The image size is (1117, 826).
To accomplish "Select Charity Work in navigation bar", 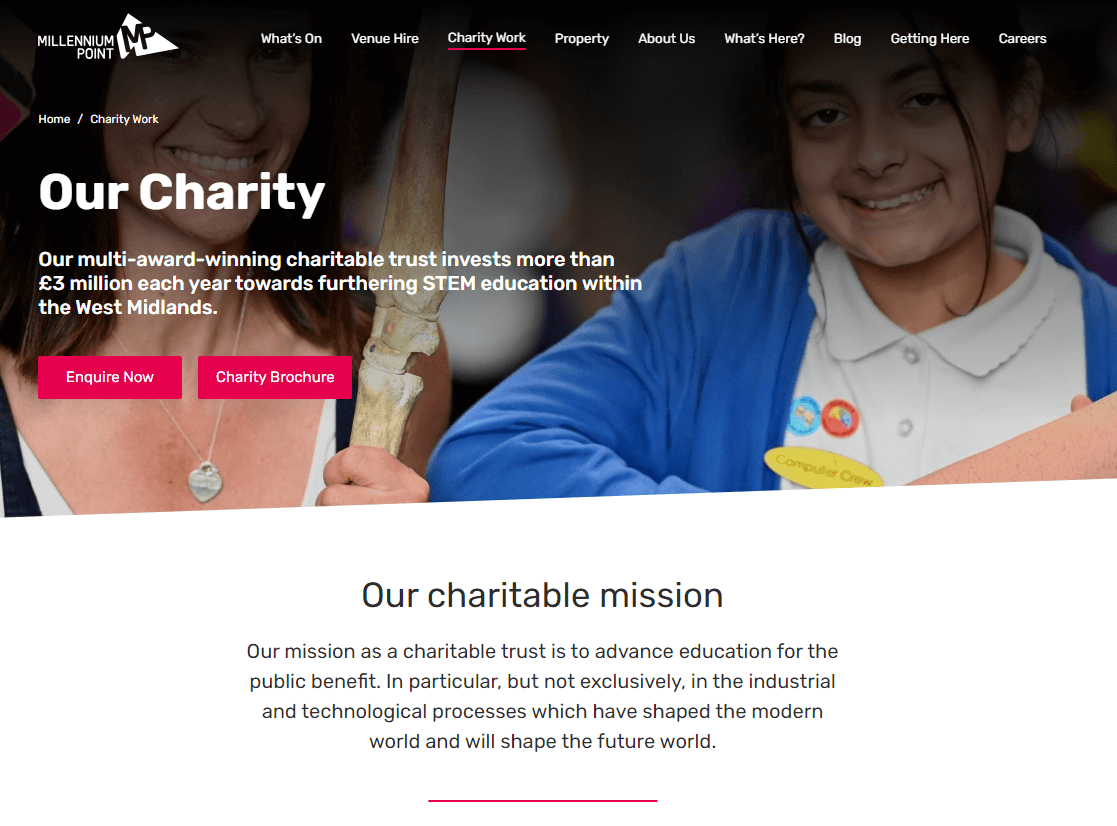I will click(487, 38).
